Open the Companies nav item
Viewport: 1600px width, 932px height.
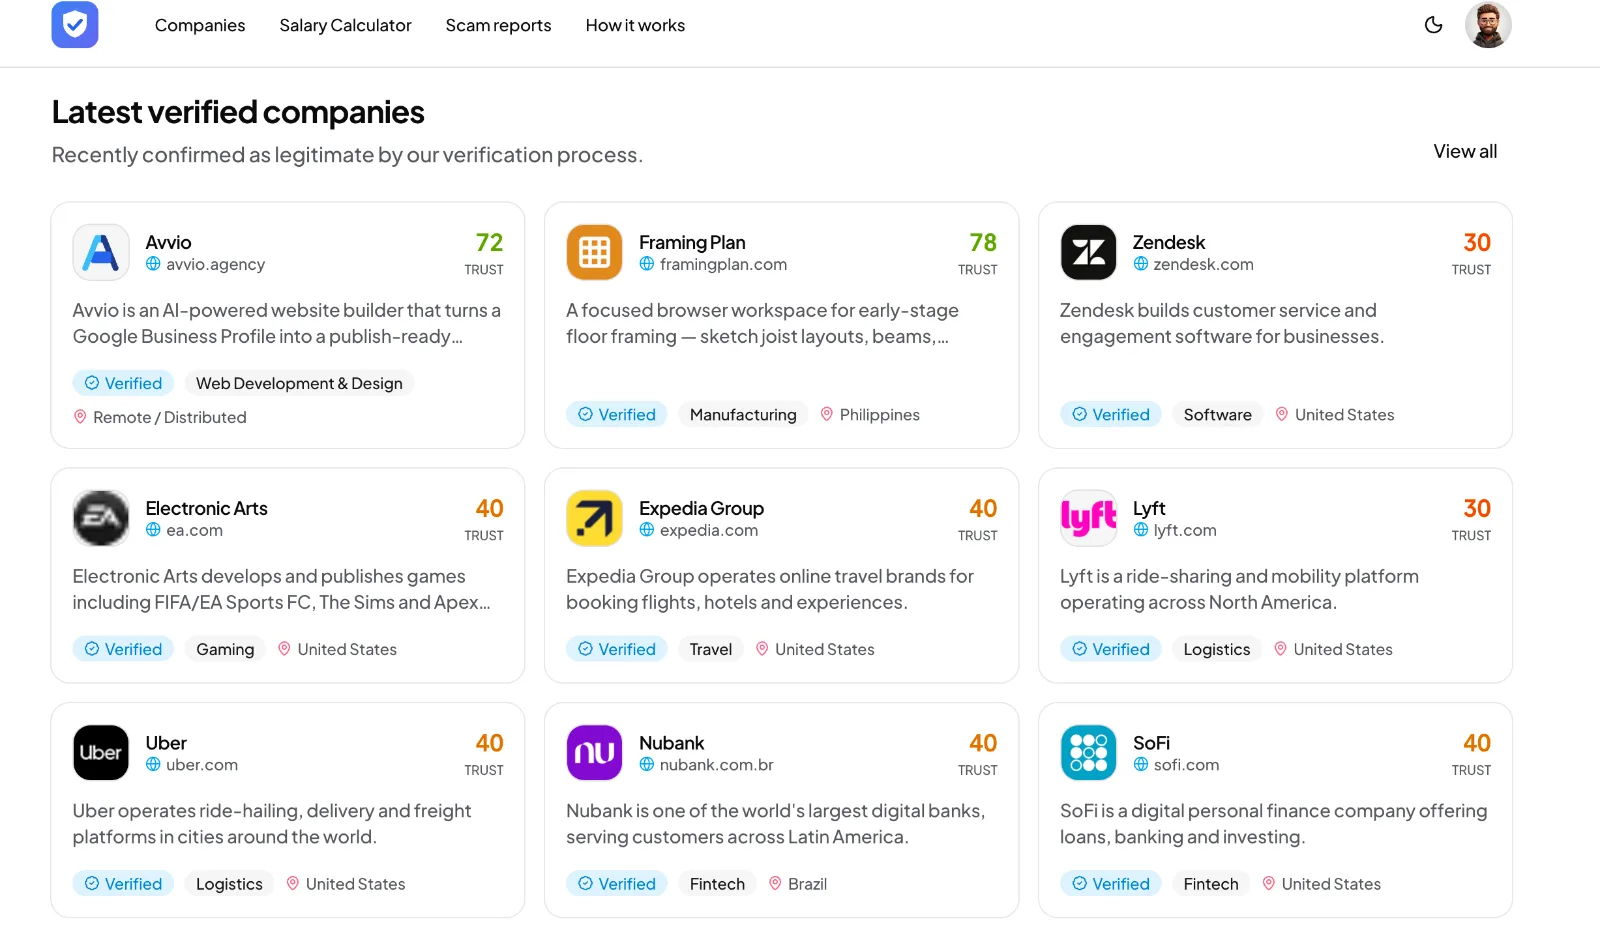point(200,25)
